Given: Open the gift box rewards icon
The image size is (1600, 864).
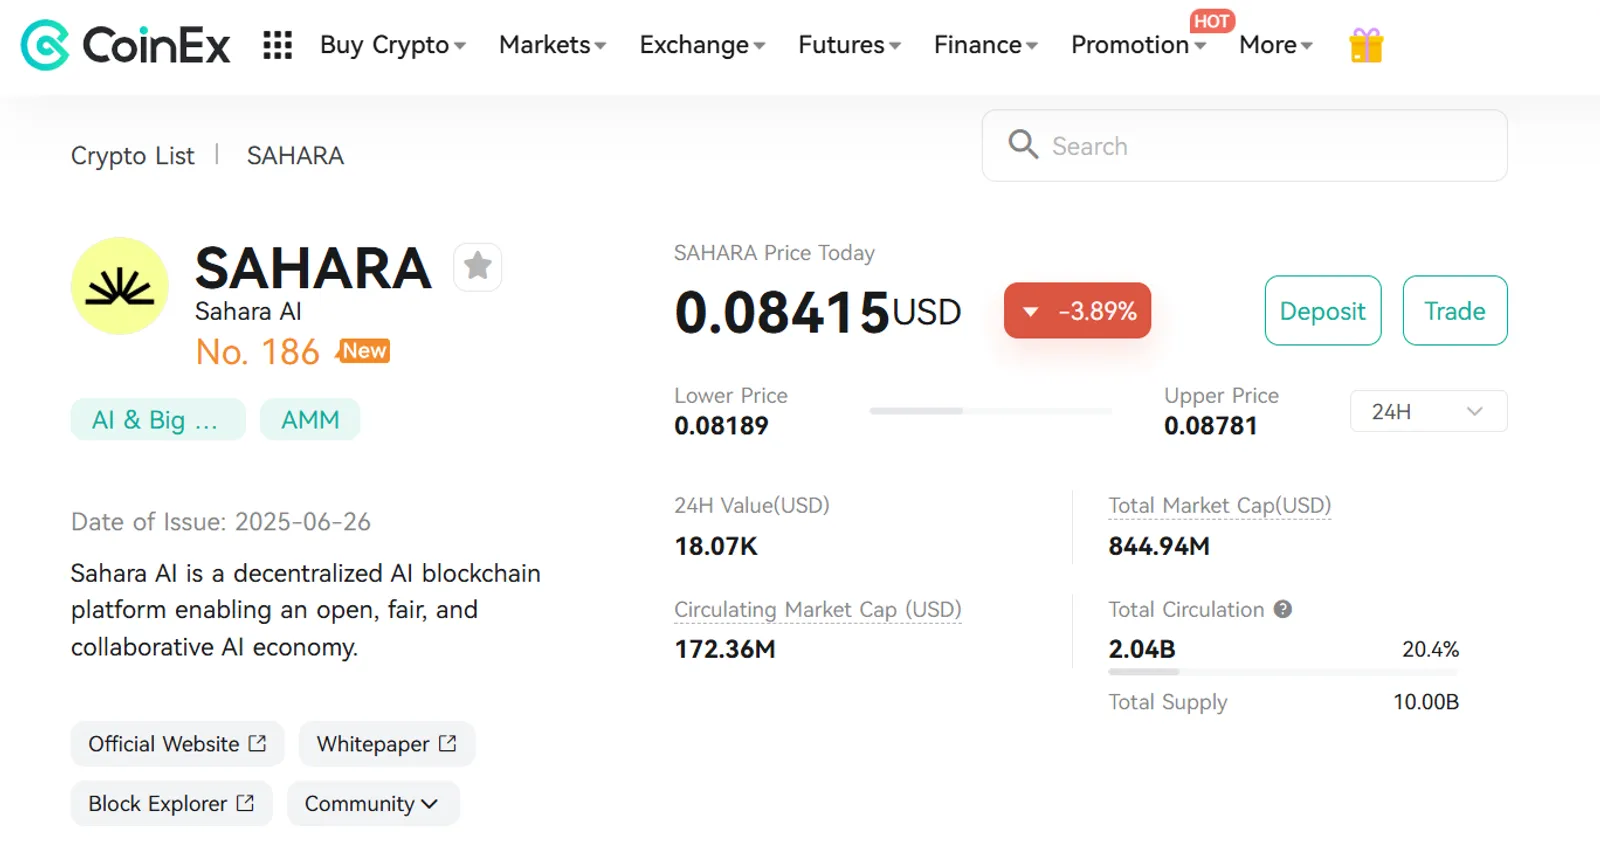Looking at the screenshot, I should tap(1366, 45).
